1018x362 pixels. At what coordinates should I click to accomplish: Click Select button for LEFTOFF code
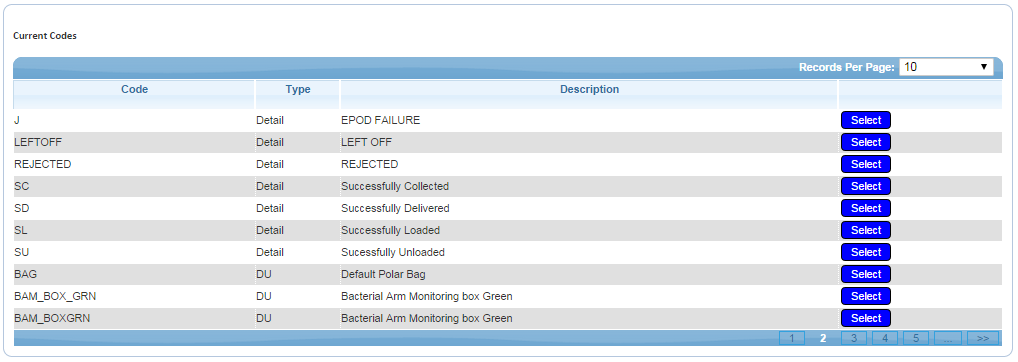tap(865, 142)
